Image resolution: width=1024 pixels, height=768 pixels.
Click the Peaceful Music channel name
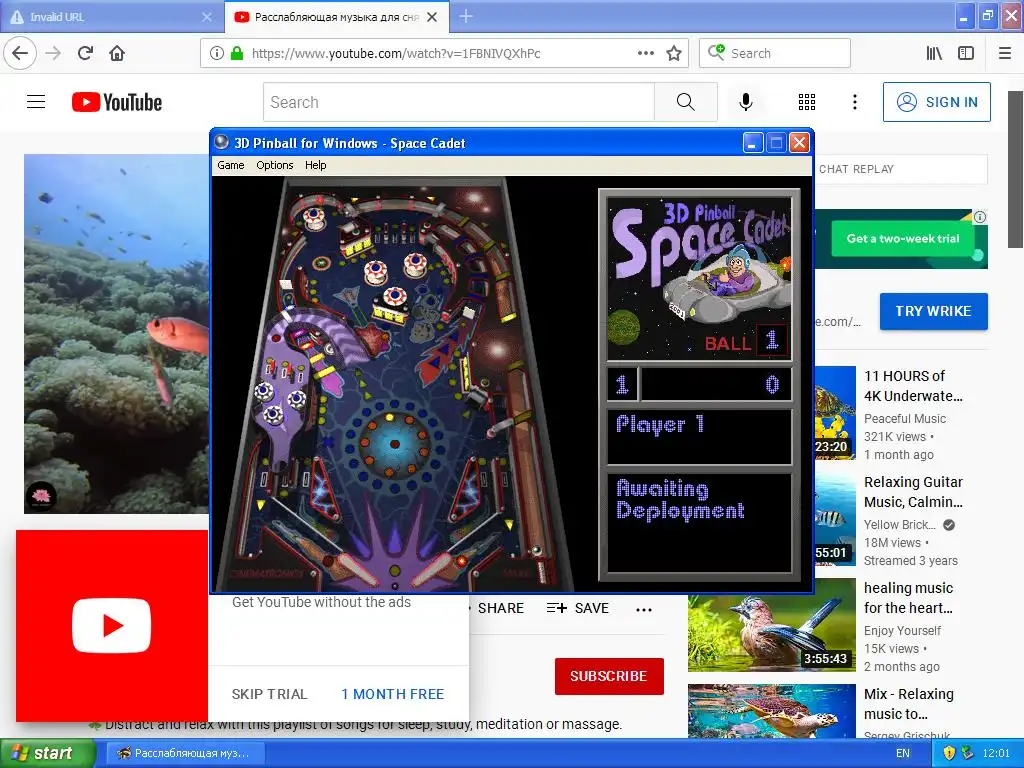904,419
